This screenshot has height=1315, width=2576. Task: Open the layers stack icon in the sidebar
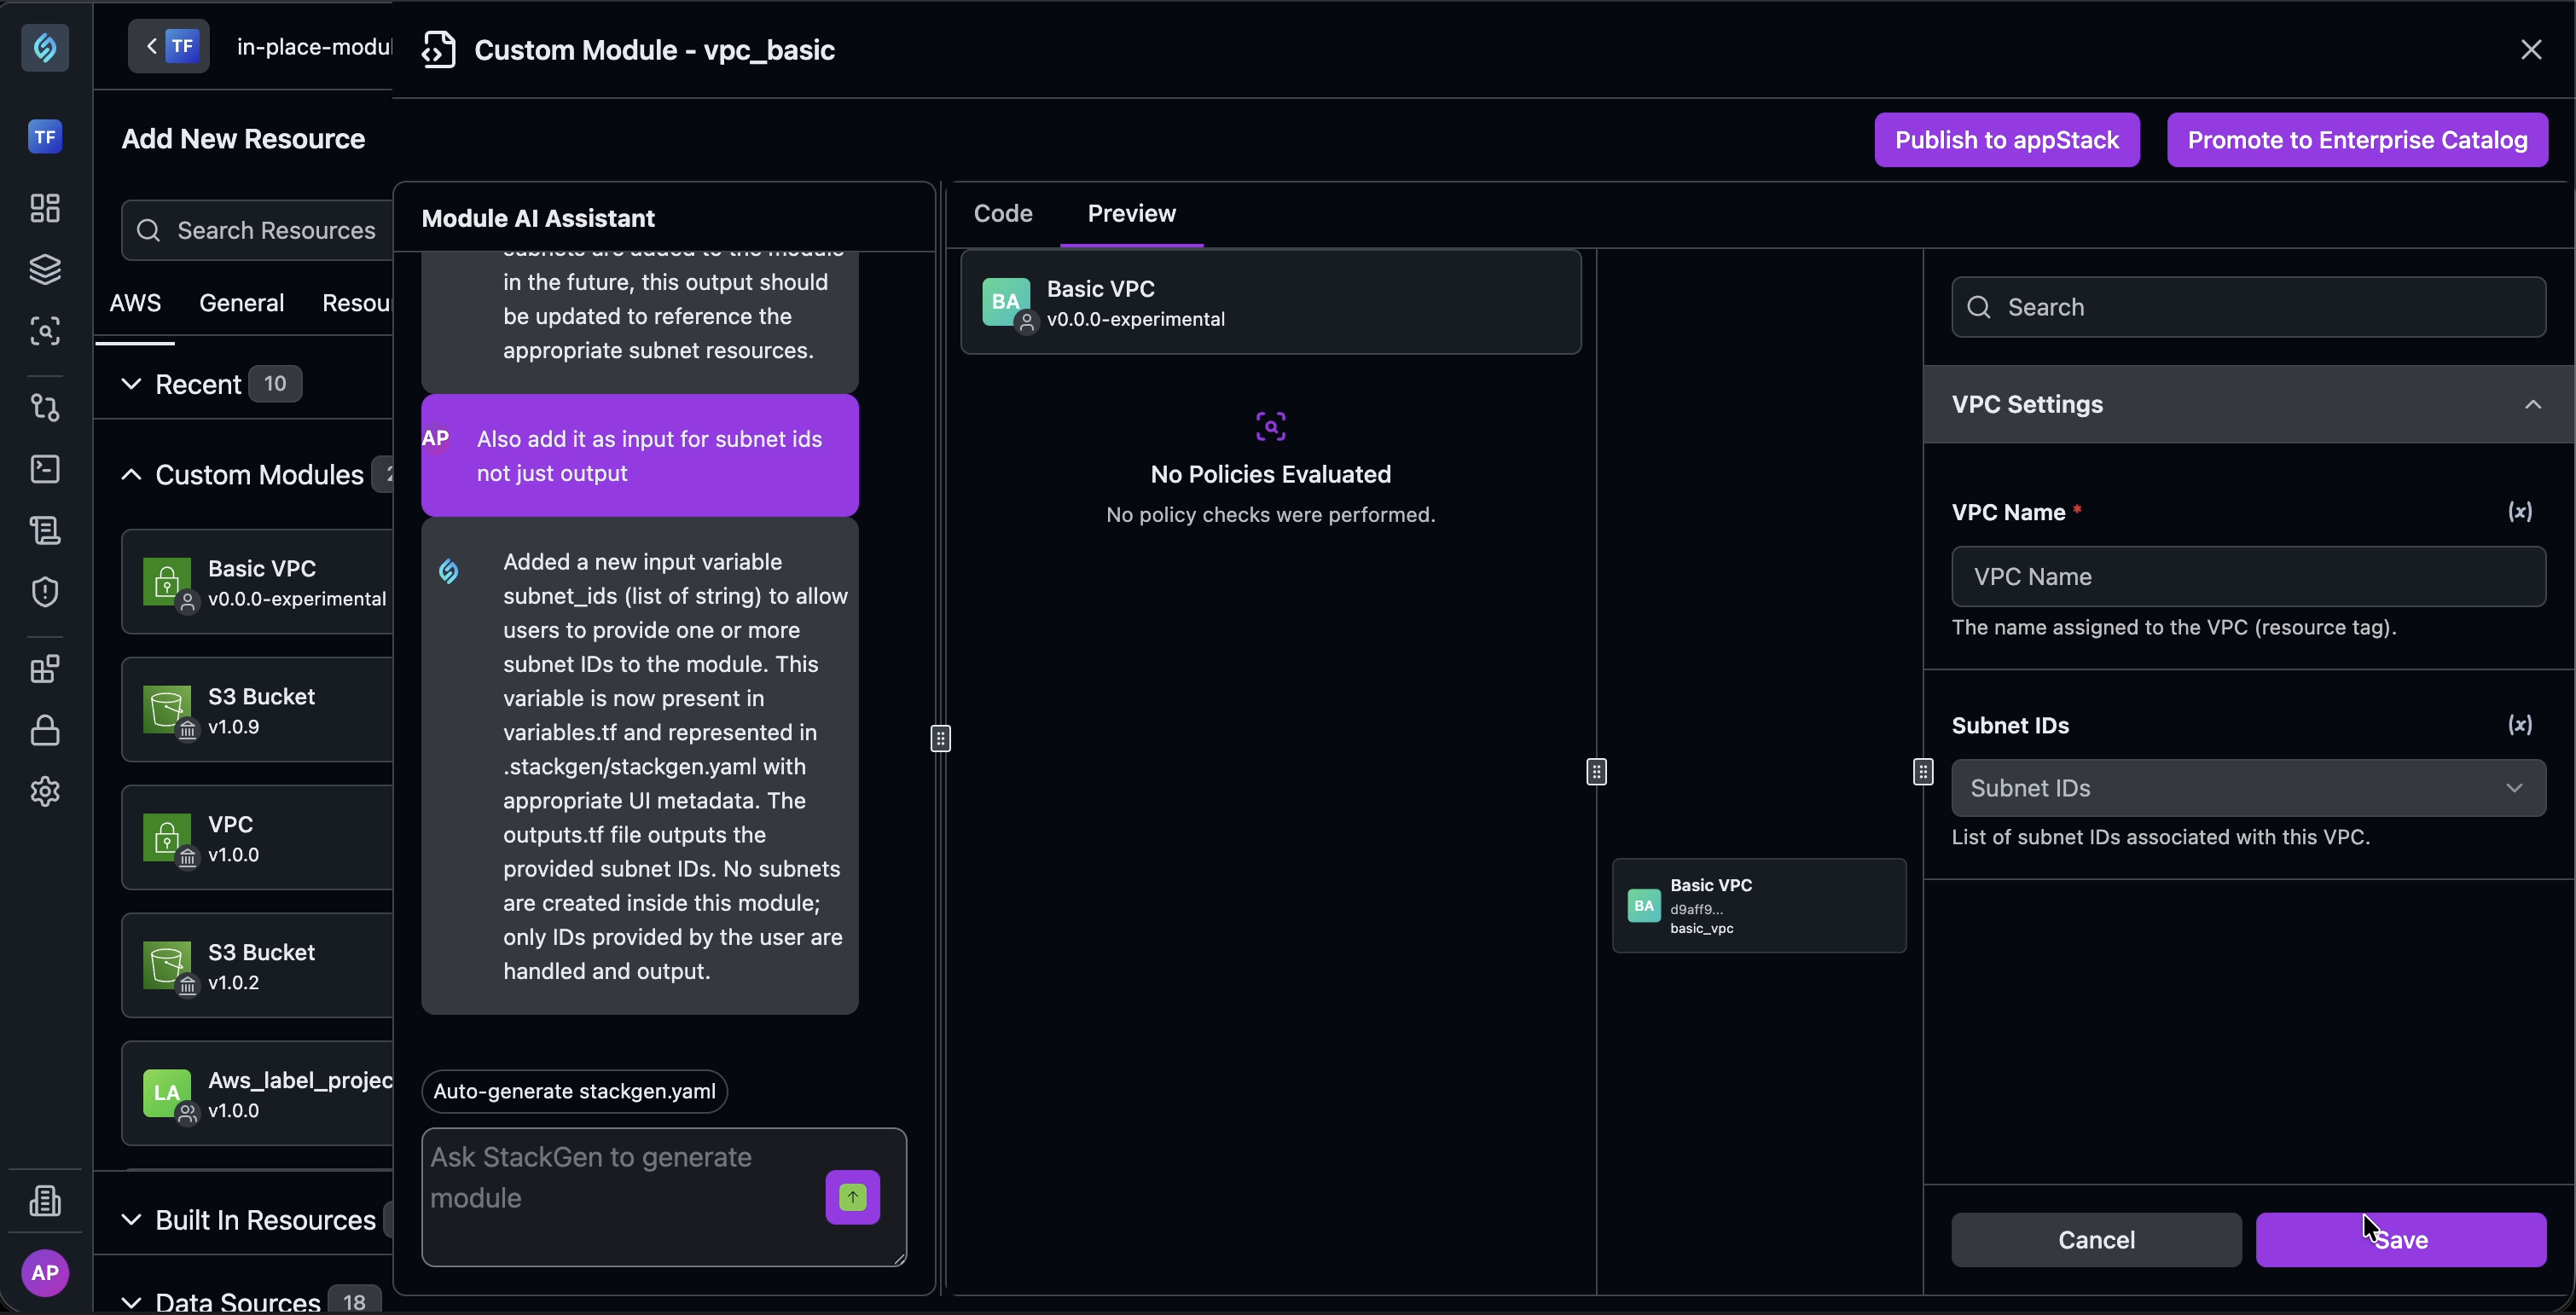45,269
